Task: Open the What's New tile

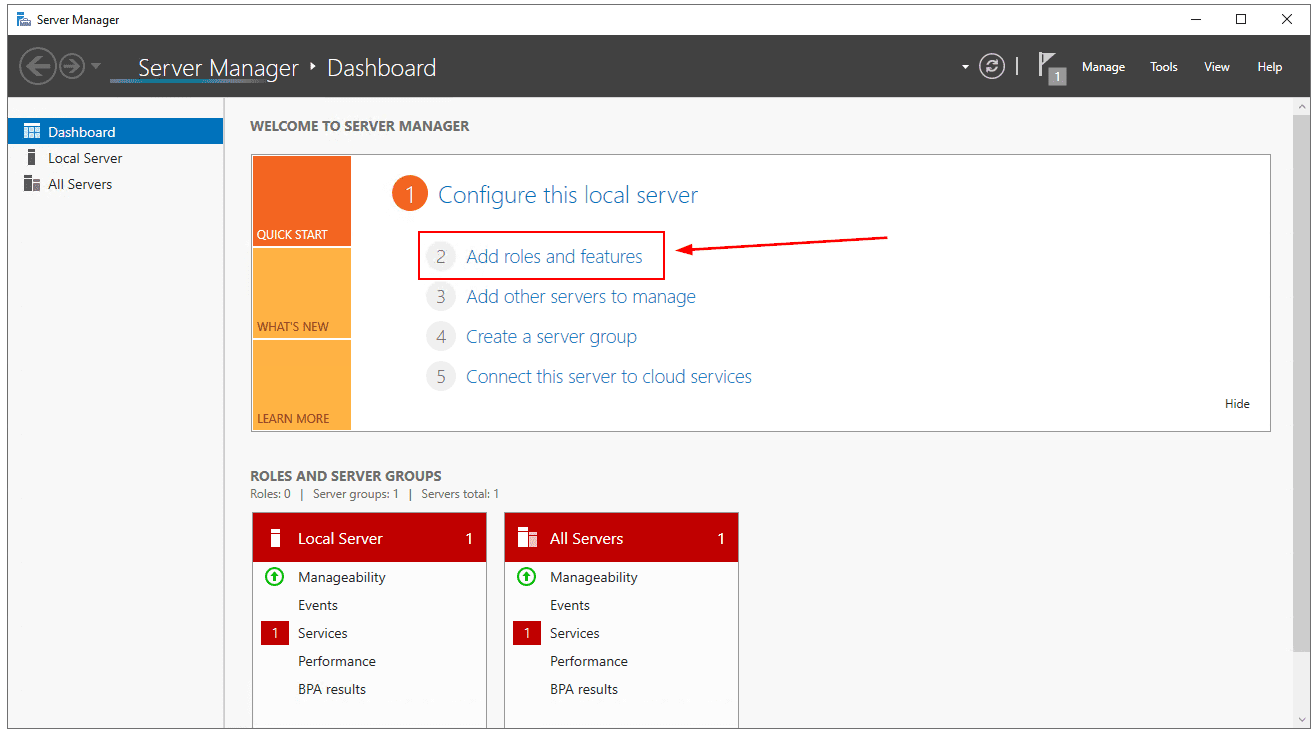Action: click(301, 293)
